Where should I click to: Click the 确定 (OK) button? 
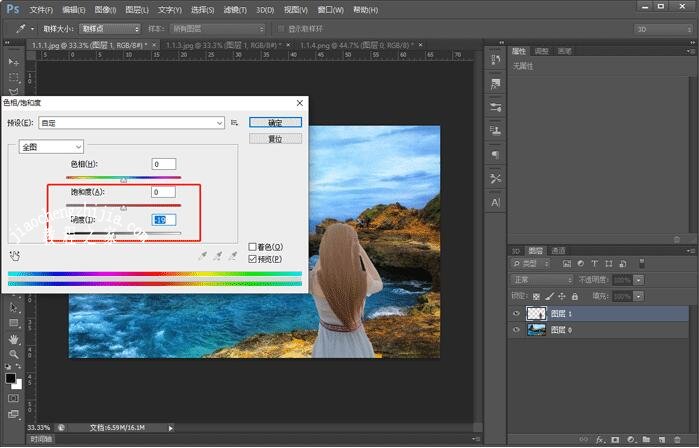(275, 122)
